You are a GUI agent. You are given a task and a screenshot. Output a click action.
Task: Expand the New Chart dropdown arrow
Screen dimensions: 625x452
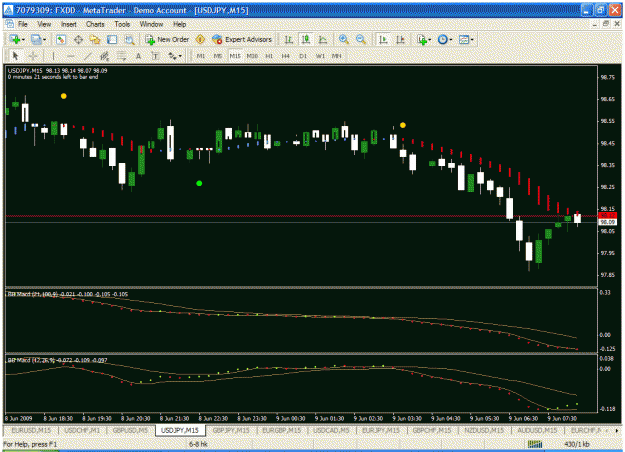point(23,40)
